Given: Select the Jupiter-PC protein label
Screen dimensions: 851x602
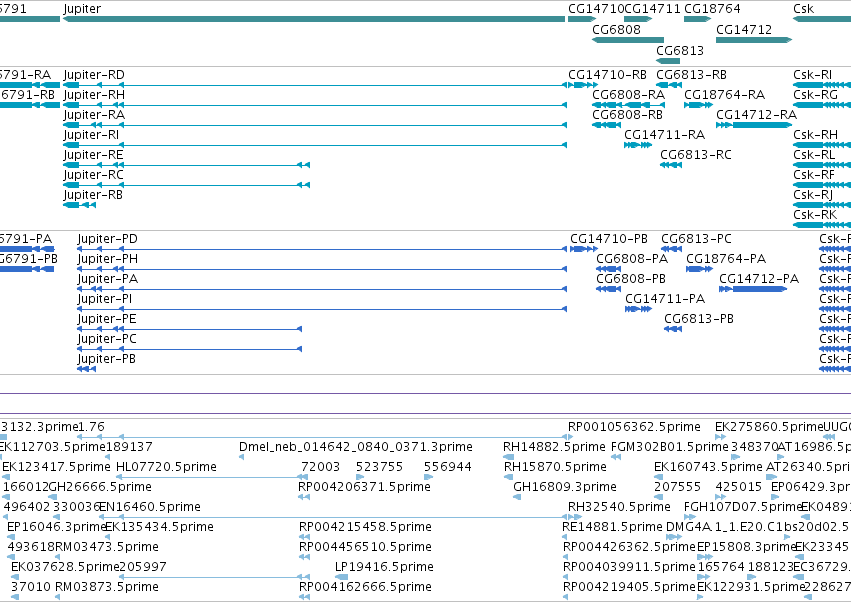Looking at the screenshot, I should (x=107, y=339).
